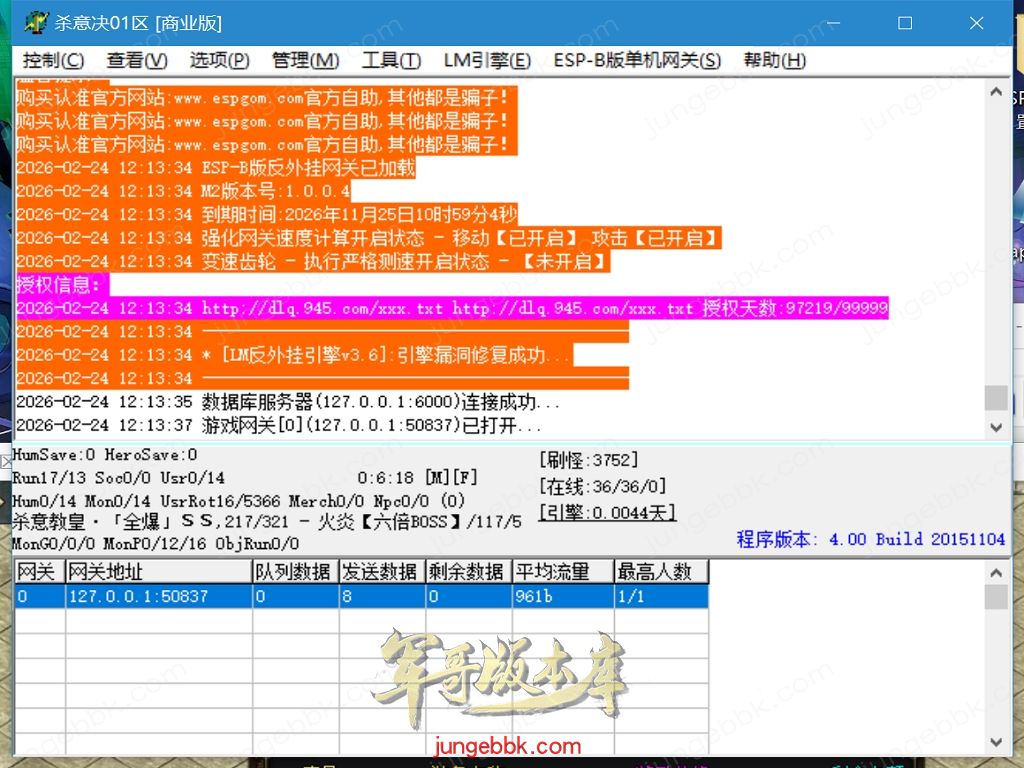Click the log panel scrollbar thumb

[995, 397]
